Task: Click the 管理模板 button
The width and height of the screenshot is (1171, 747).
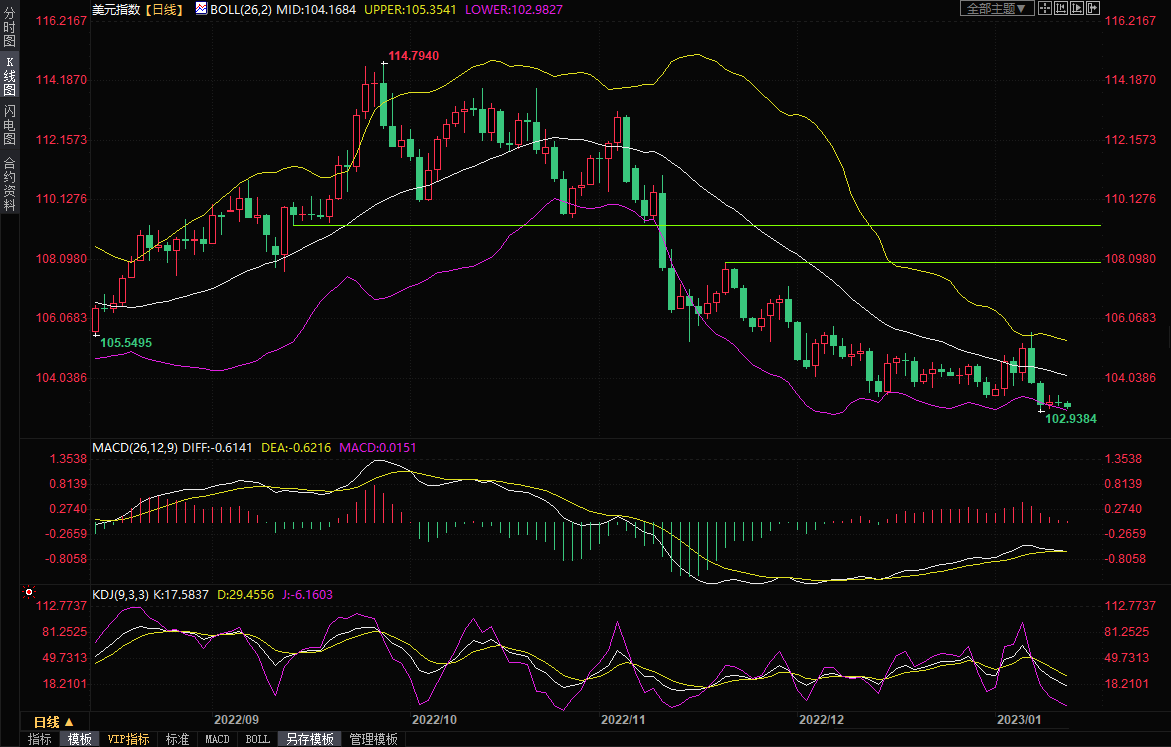Action: pyautogui.click(x=373, y=739)
